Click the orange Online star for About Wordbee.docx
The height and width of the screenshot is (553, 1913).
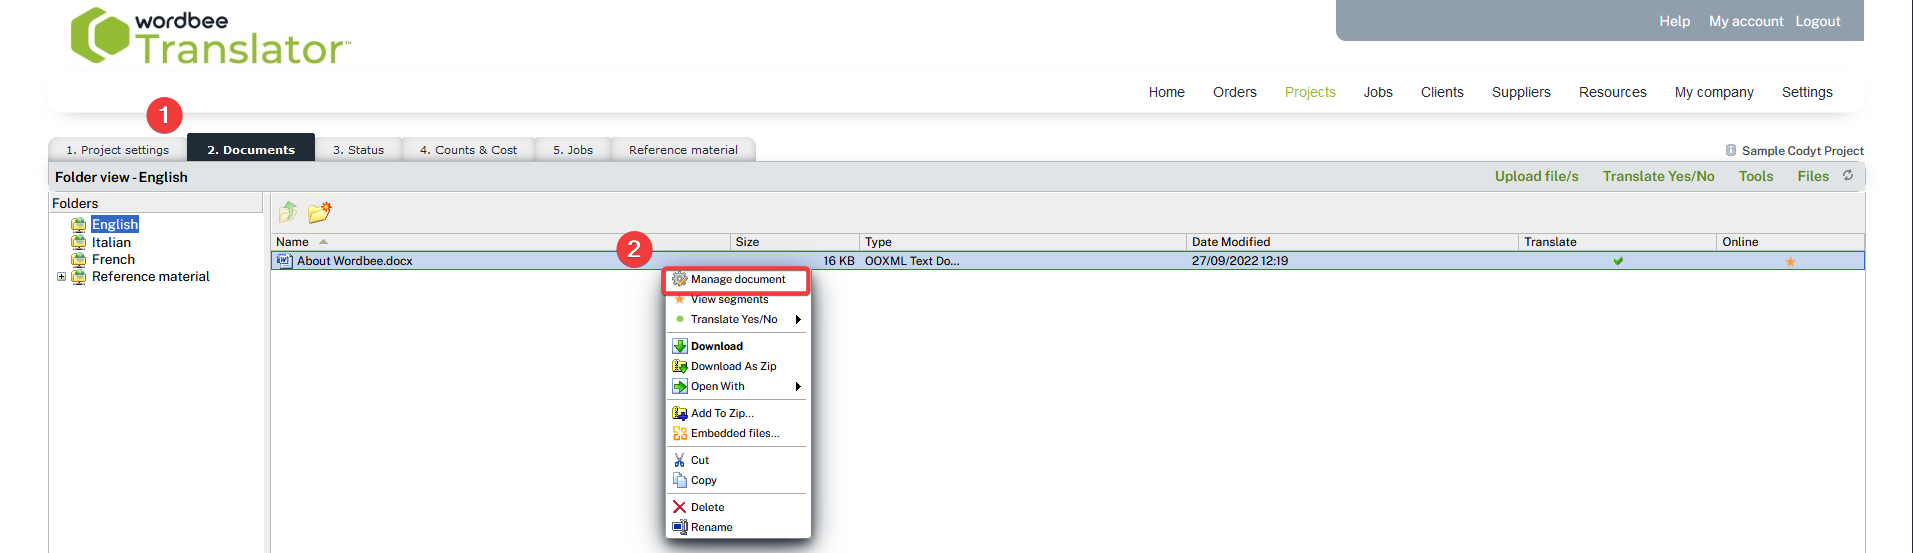pos(1790,262)
